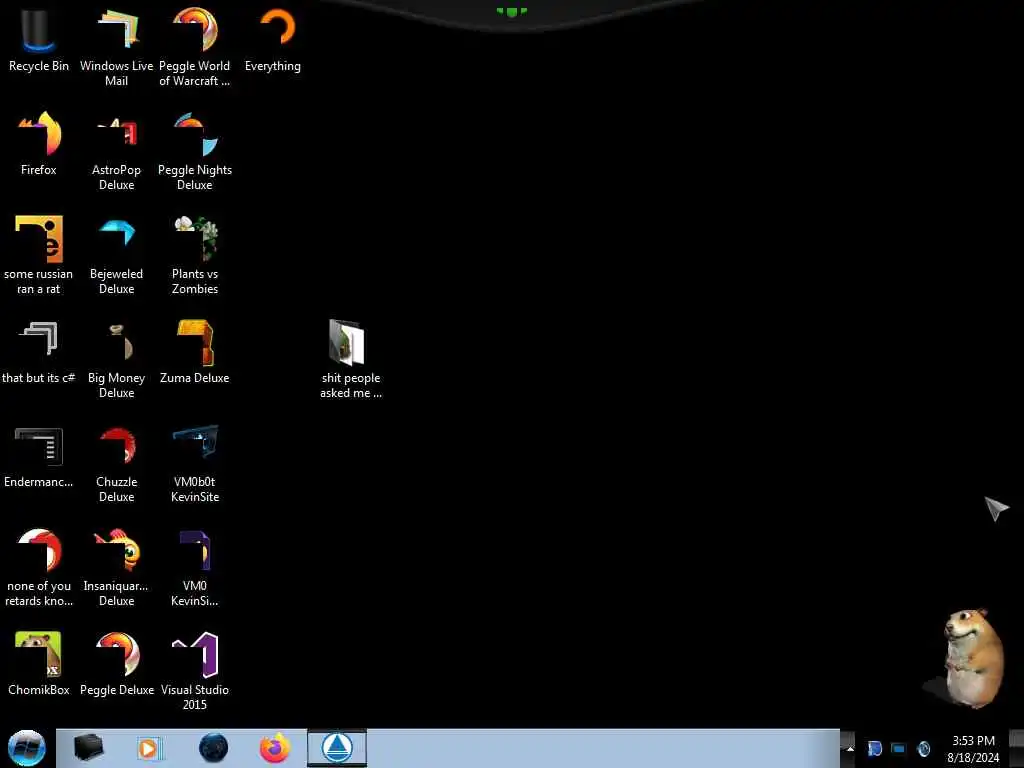Click the green indicator on the top bar

pos(511,11)
